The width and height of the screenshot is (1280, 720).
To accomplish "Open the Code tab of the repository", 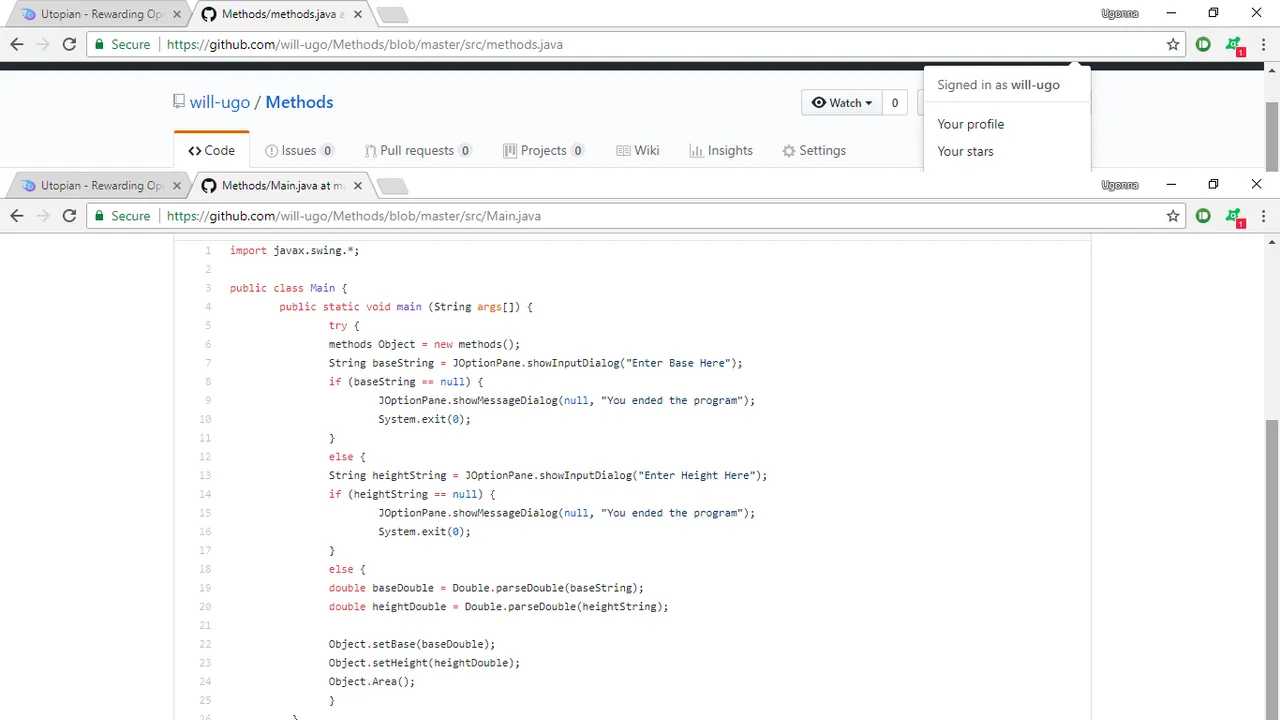I will [x=212, y=151].
